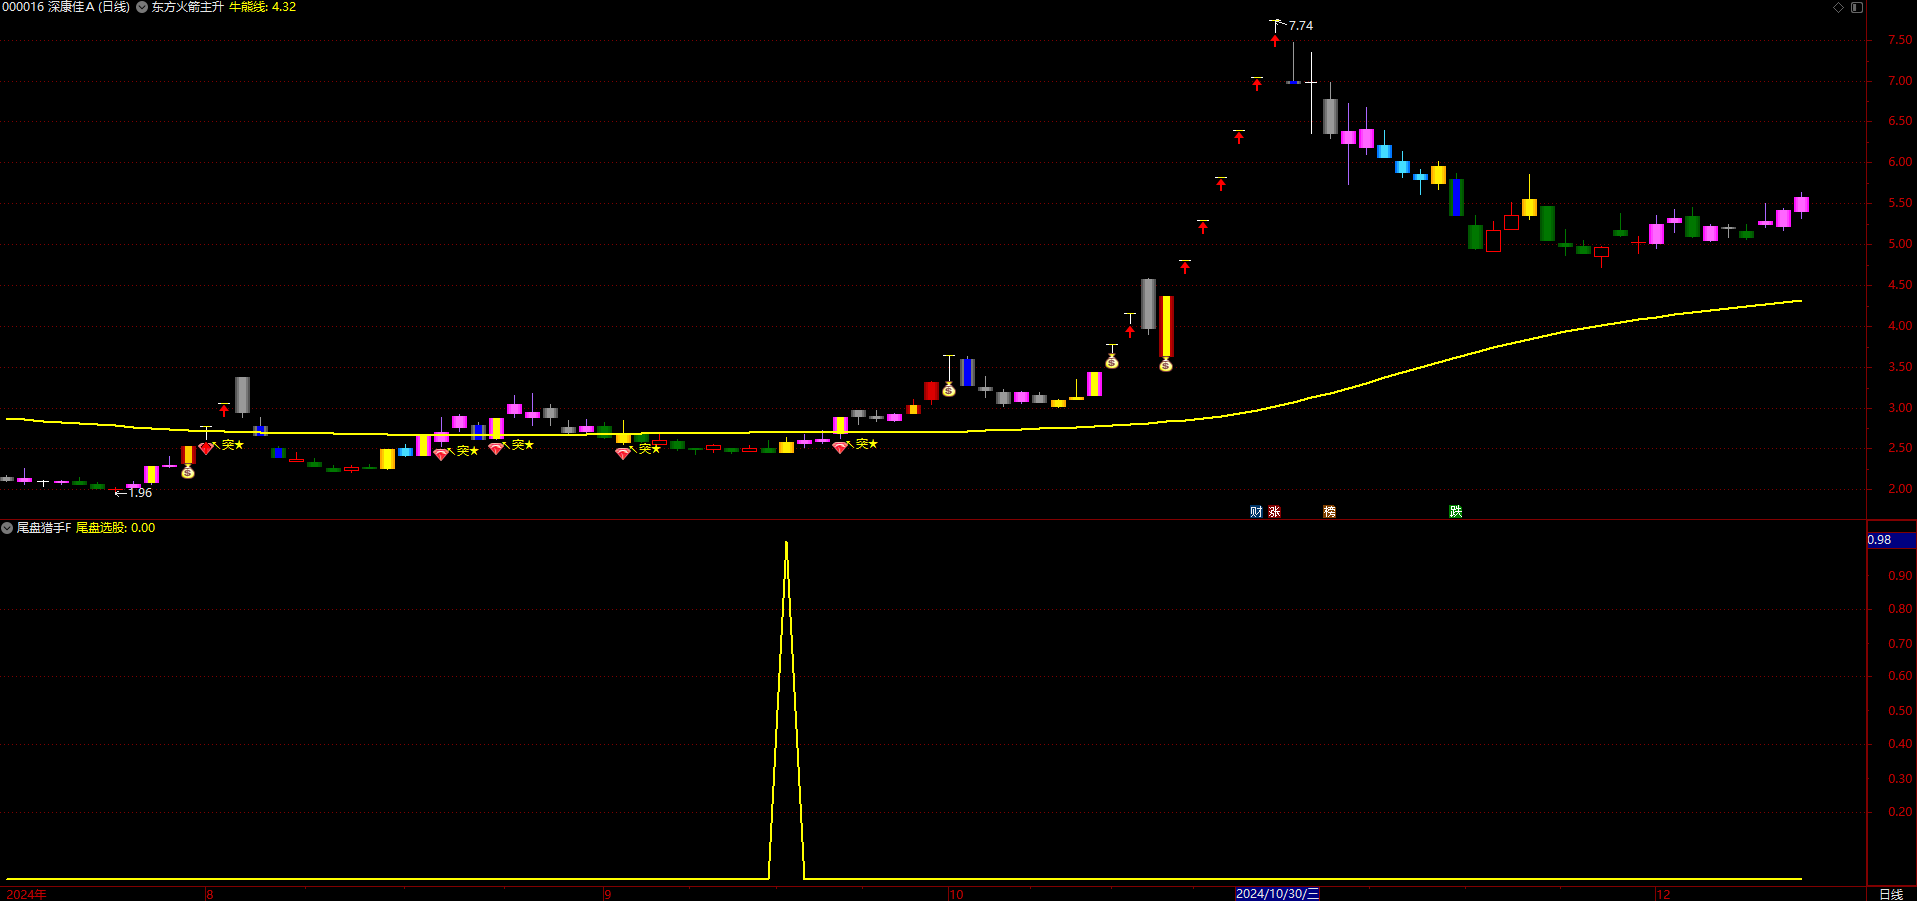The height and width of the screenshot is (901, 1917).
Task: Click the orange 榜 event marker
Action: coord(1329,511)
